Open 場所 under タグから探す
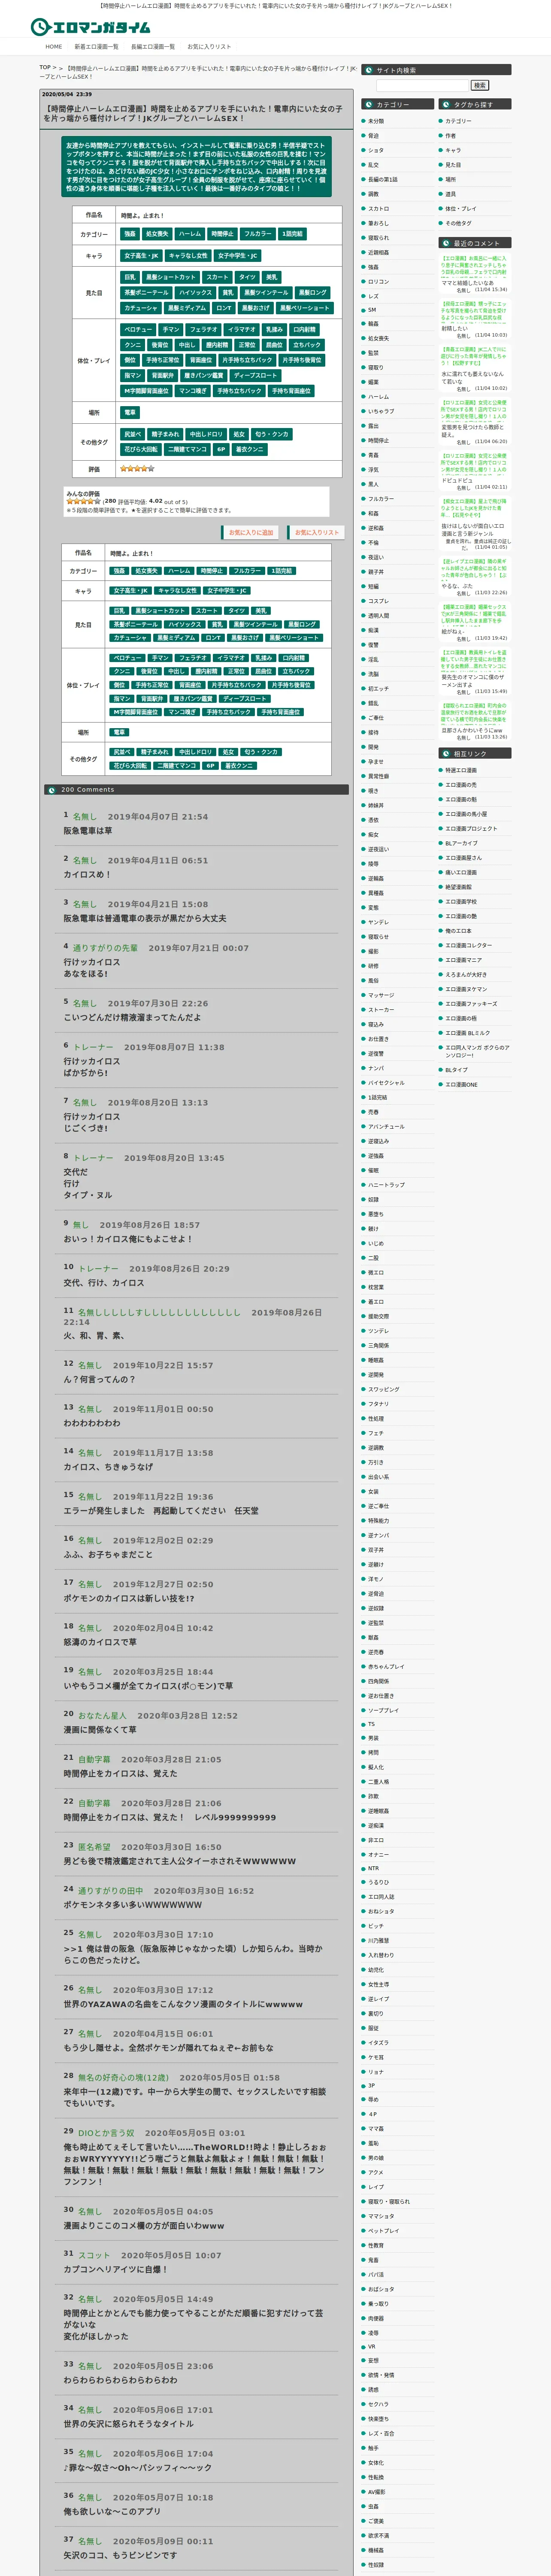The image size is (551, 2576). (x=451, y=179)
